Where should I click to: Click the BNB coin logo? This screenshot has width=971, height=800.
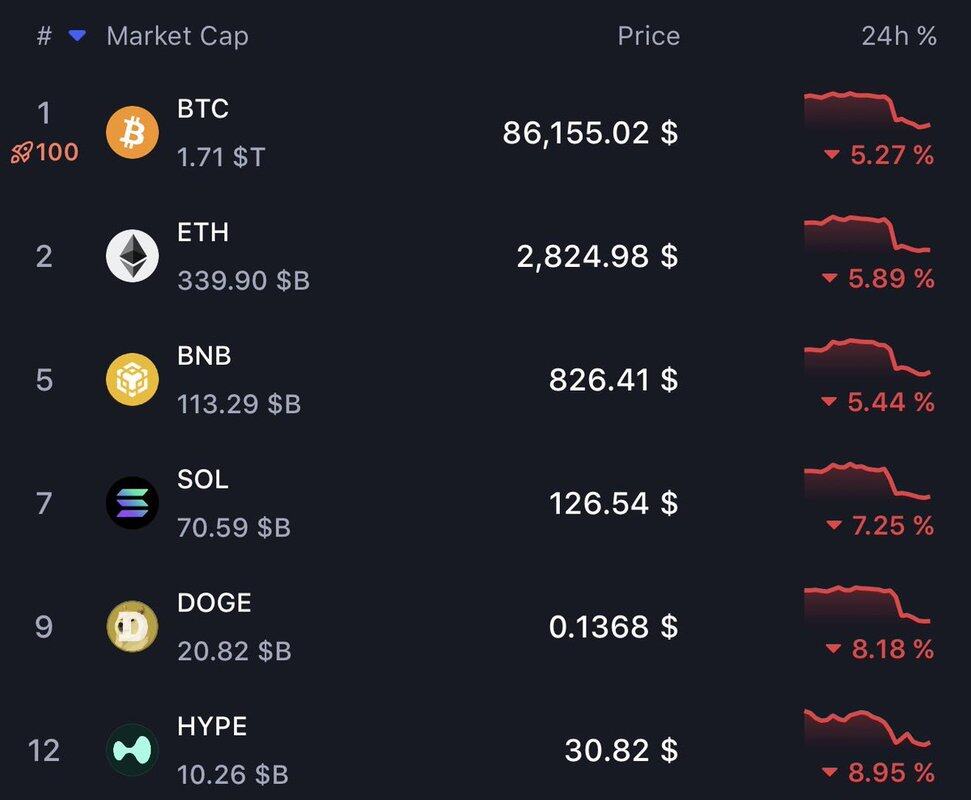point(132,379)
